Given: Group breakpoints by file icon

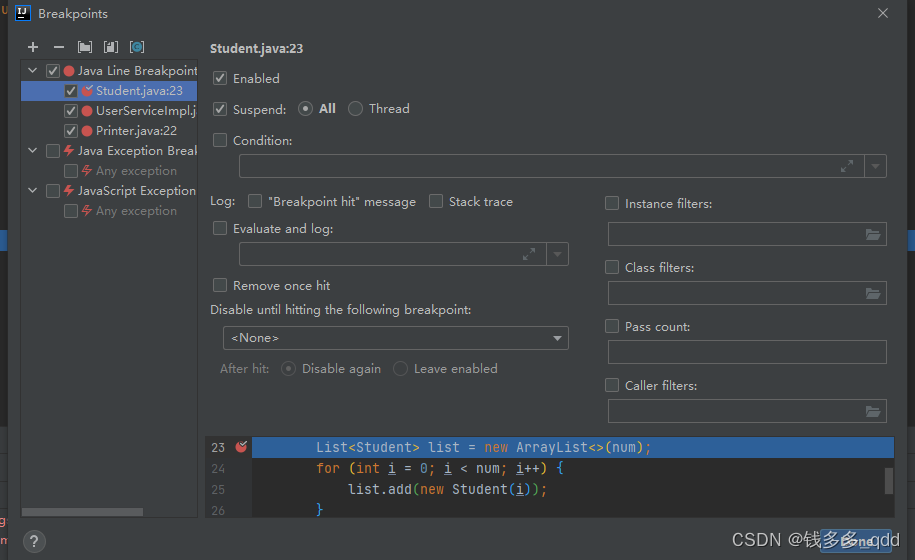Looking at the screenshot, I should click(111, 47).
